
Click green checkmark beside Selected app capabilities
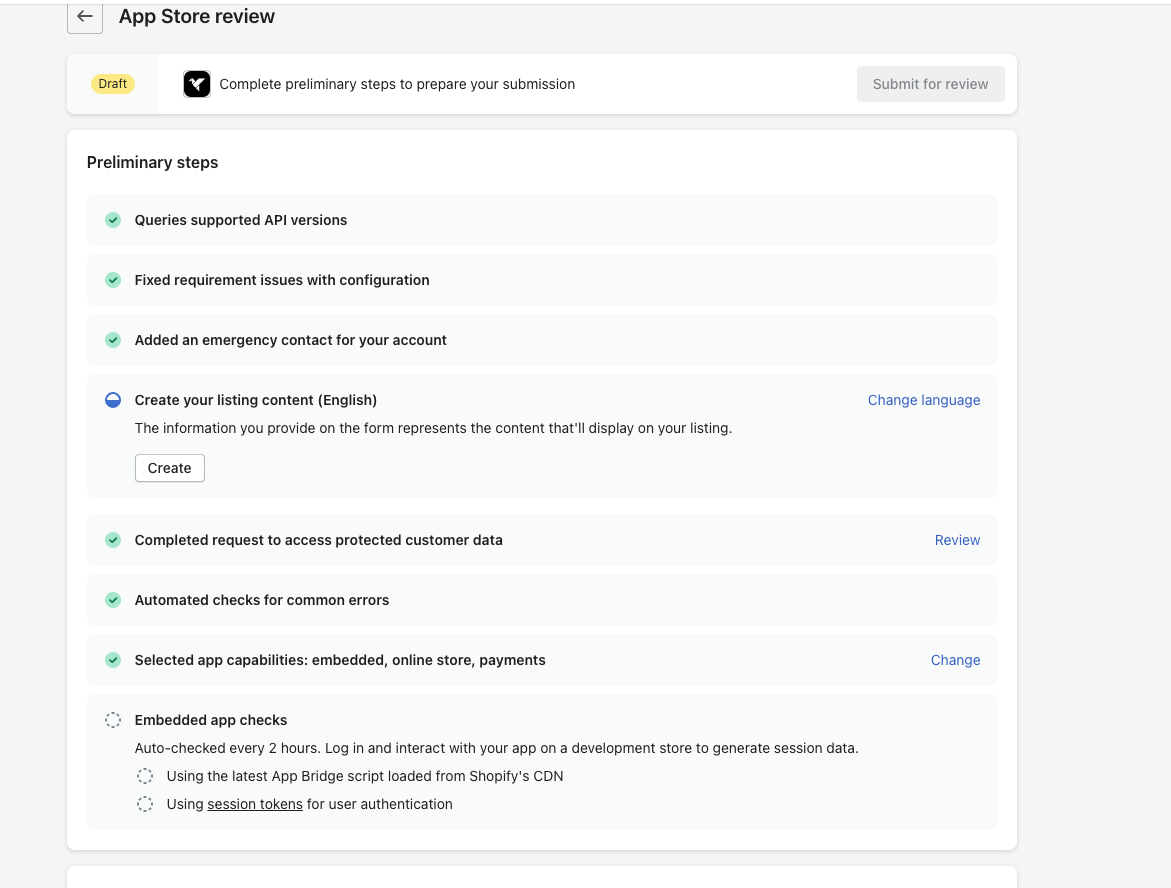(x=113, y=660)
